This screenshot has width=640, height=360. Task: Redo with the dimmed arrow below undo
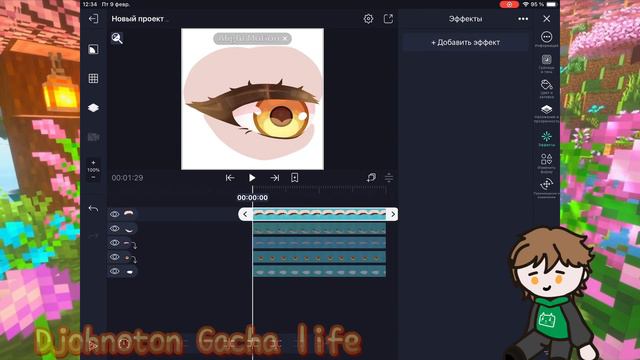click(93, 236)
